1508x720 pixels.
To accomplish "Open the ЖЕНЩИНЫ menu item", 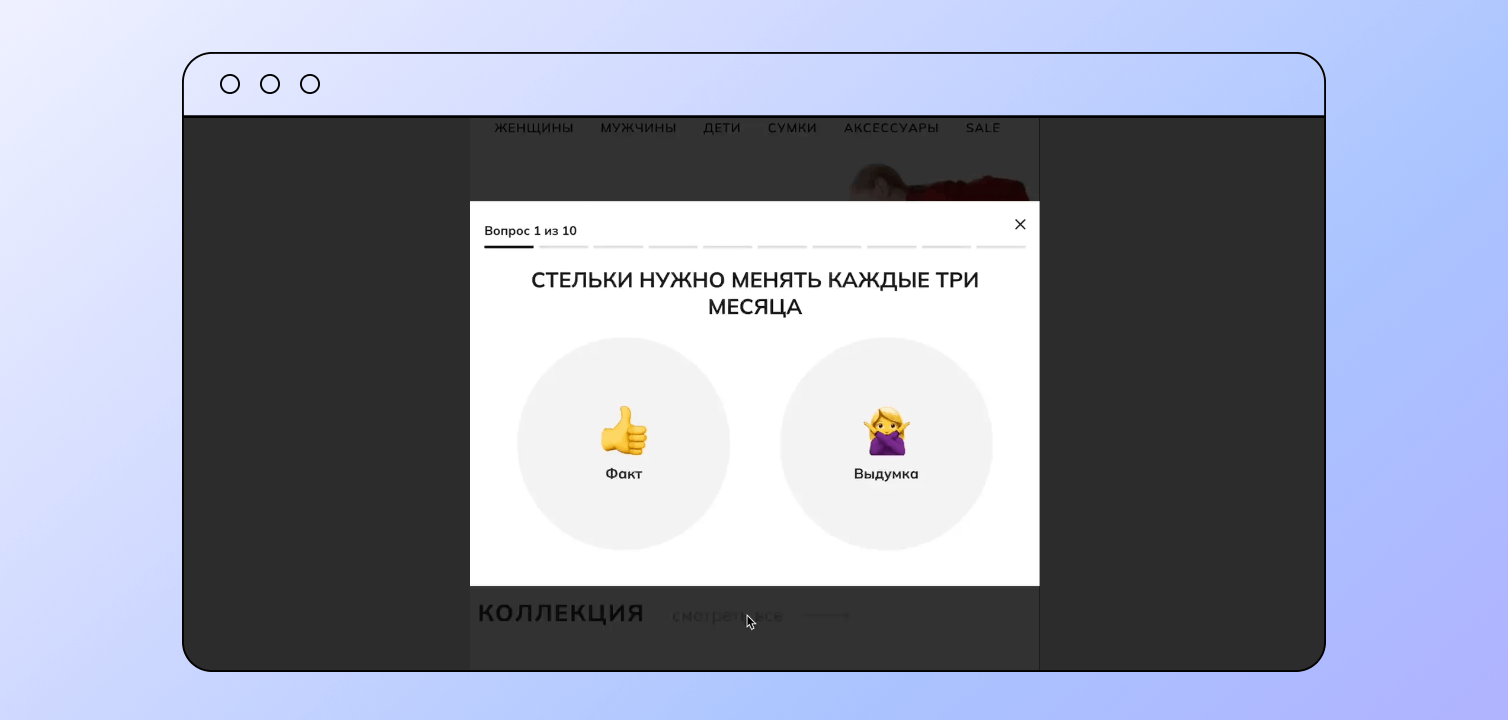I will click(534, 128).
